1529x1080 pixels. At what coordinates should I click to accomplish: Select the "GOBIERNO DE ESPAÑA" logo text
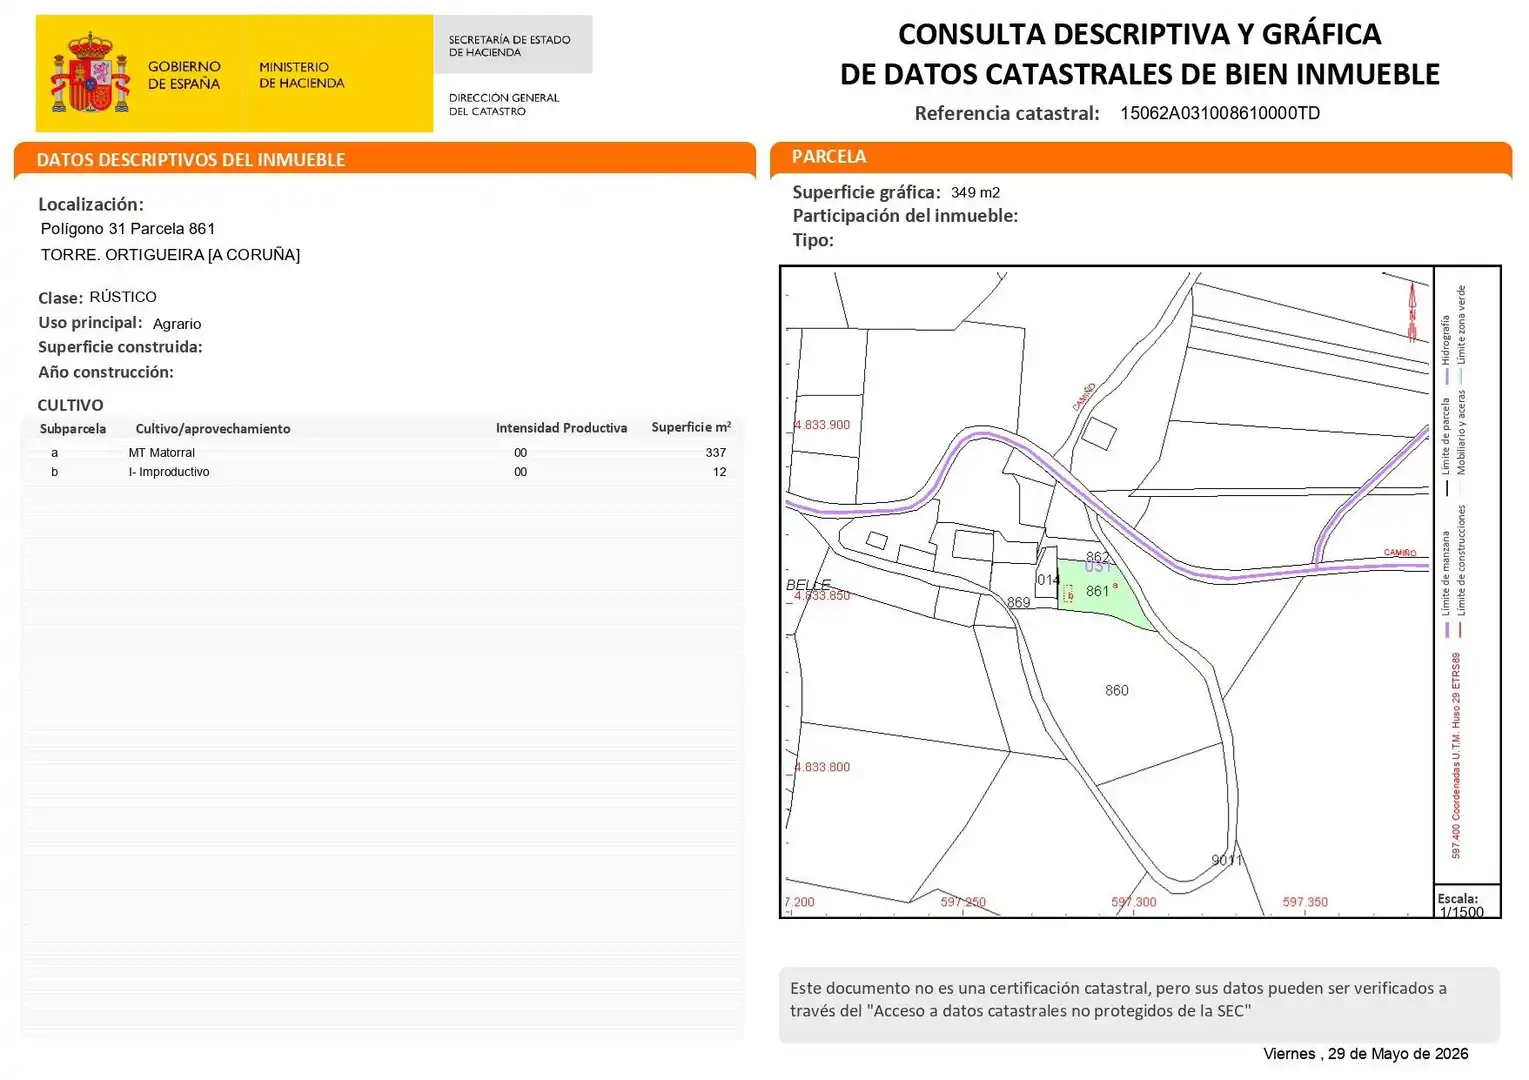tap(184, 75)
